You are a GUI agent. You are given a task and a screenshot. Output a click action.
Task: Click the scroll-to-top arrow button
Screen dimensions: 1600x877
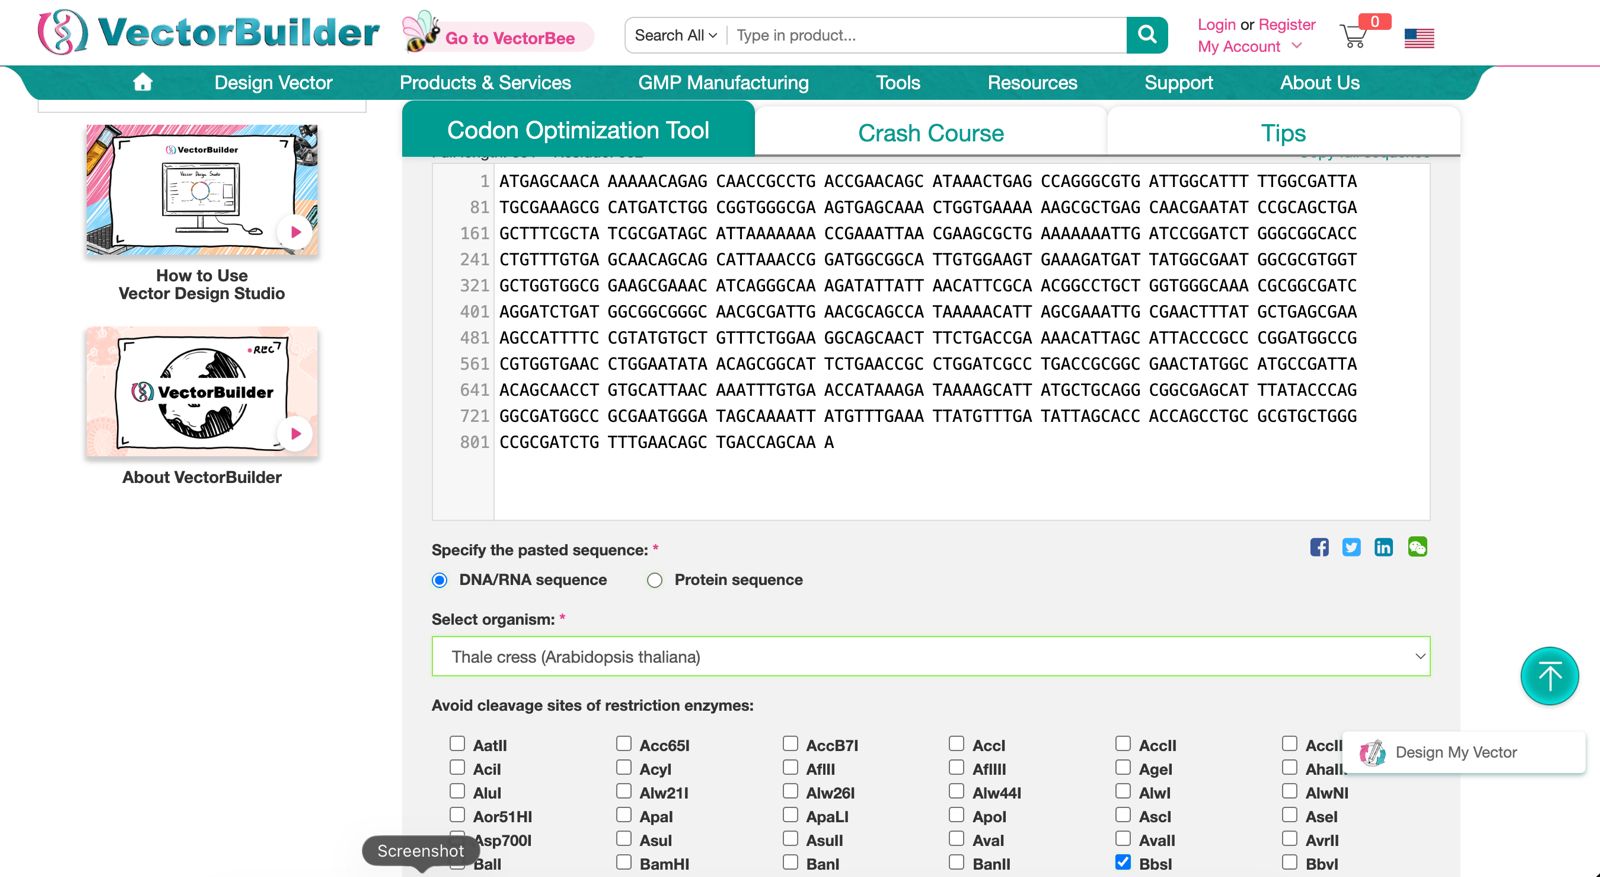1549,676
